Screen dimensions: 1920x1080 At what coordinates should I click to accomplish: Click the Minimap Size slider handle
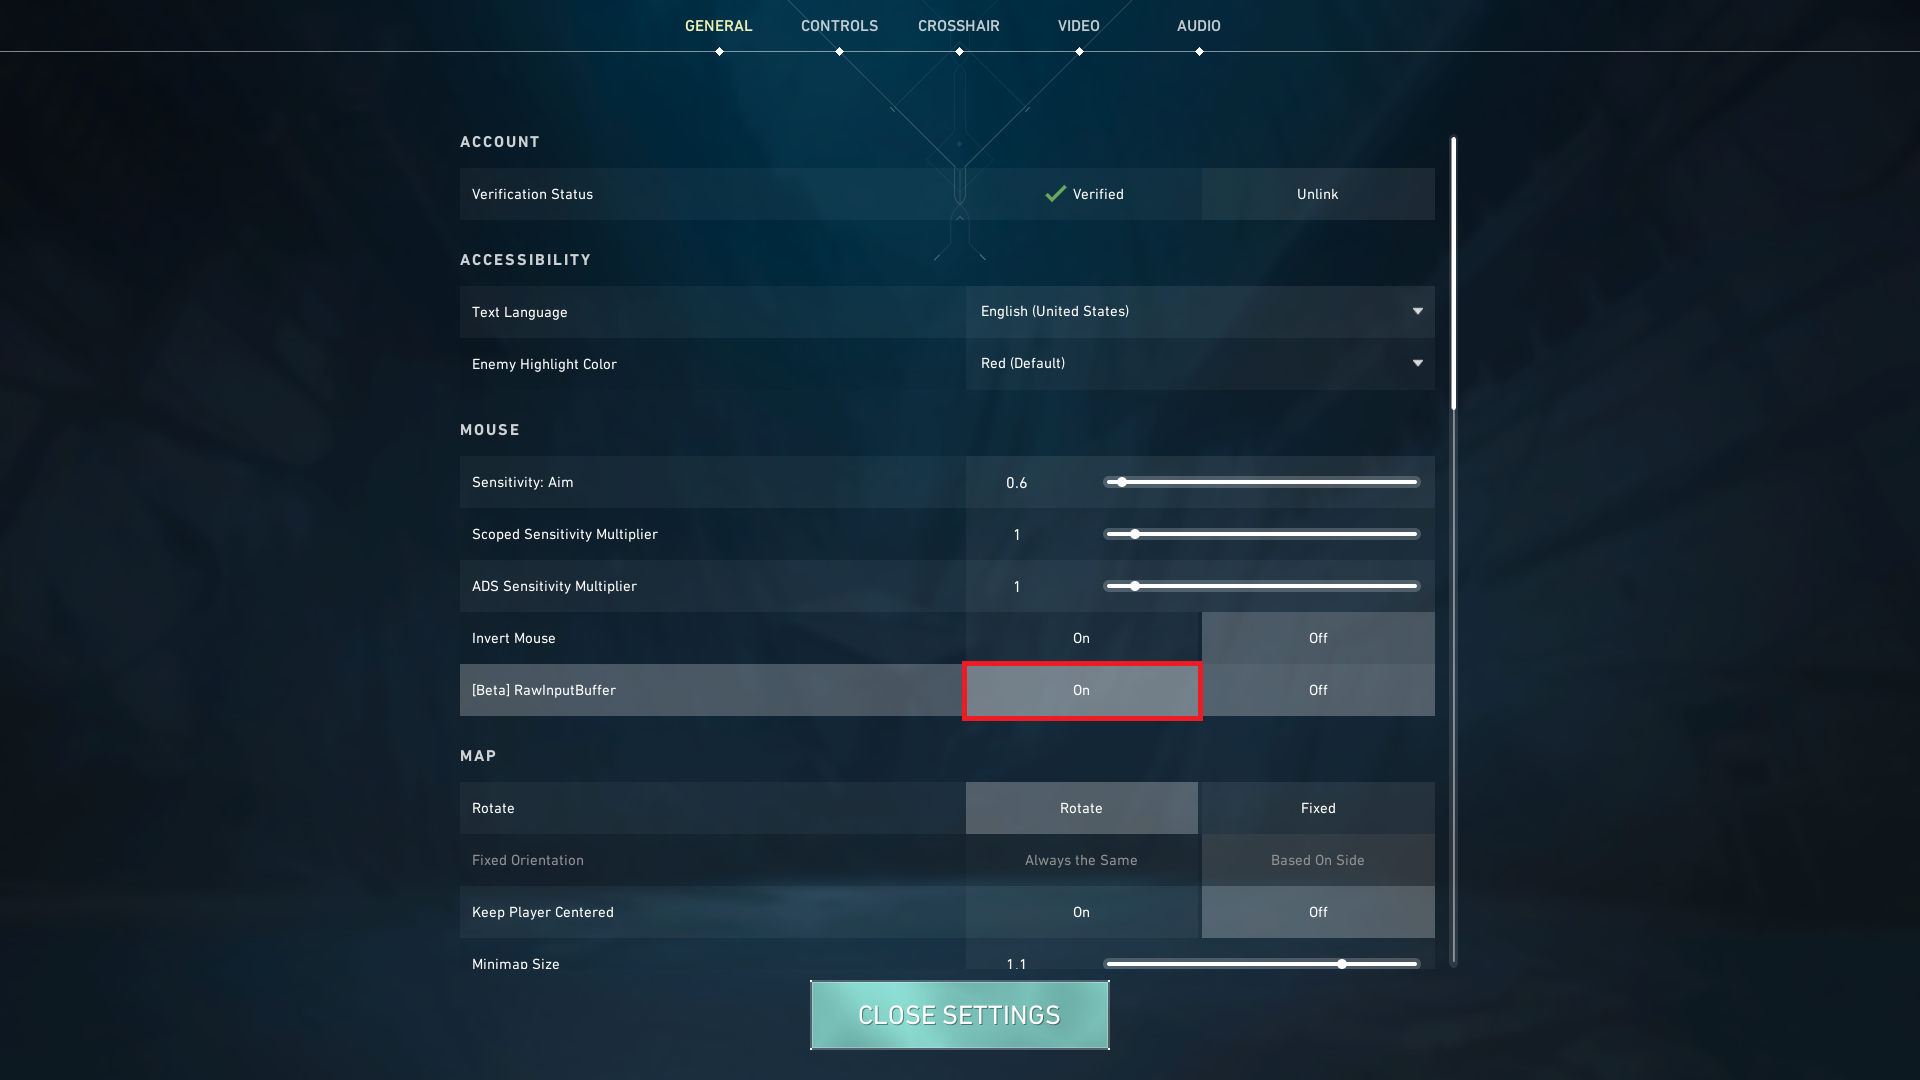click(1342, 964)
